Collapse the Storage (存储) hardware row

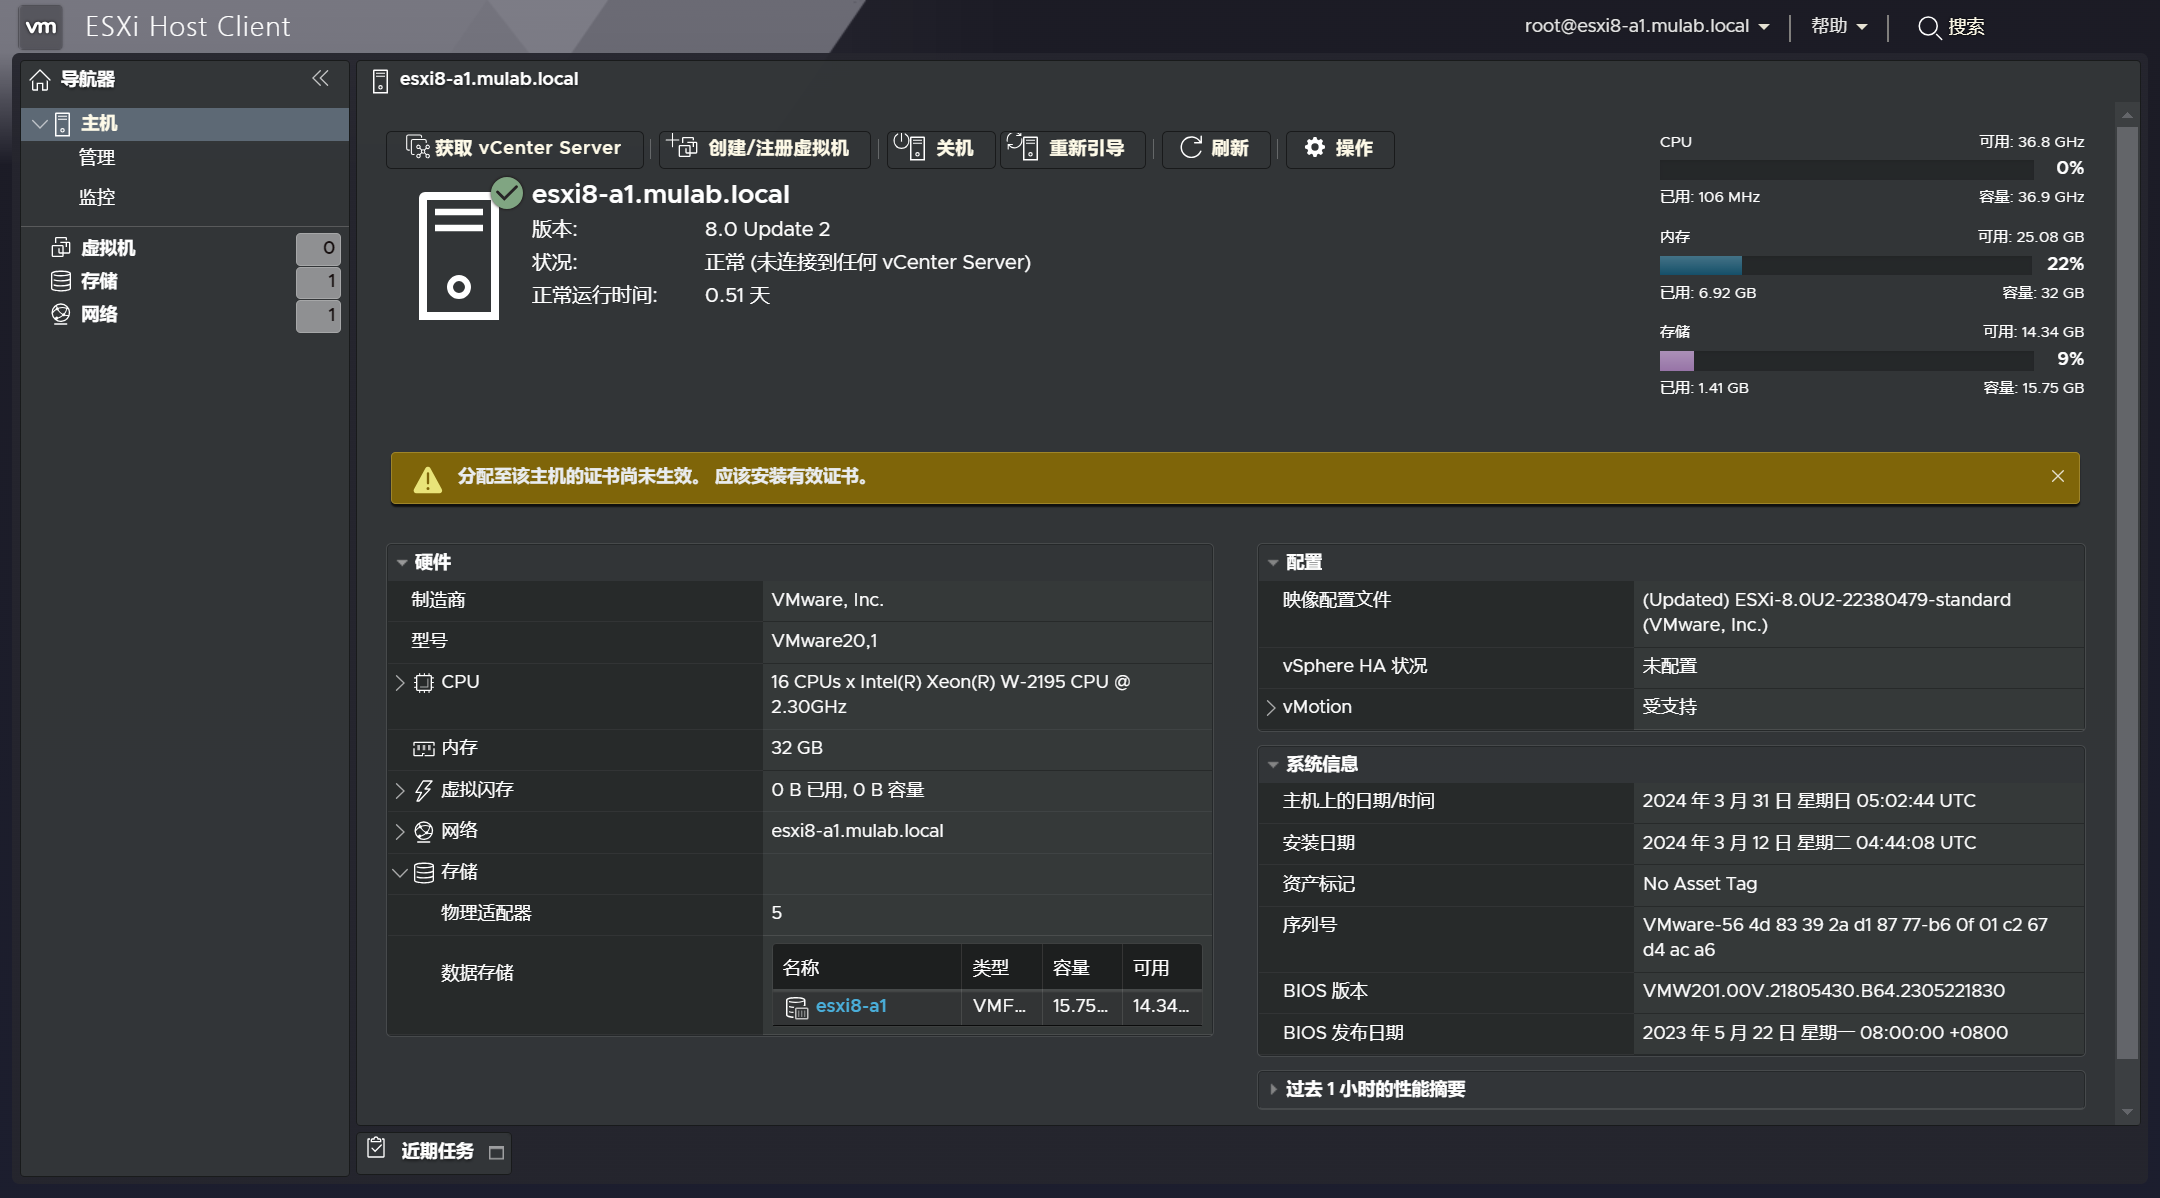pyautogui.click(x=400, y=872)
